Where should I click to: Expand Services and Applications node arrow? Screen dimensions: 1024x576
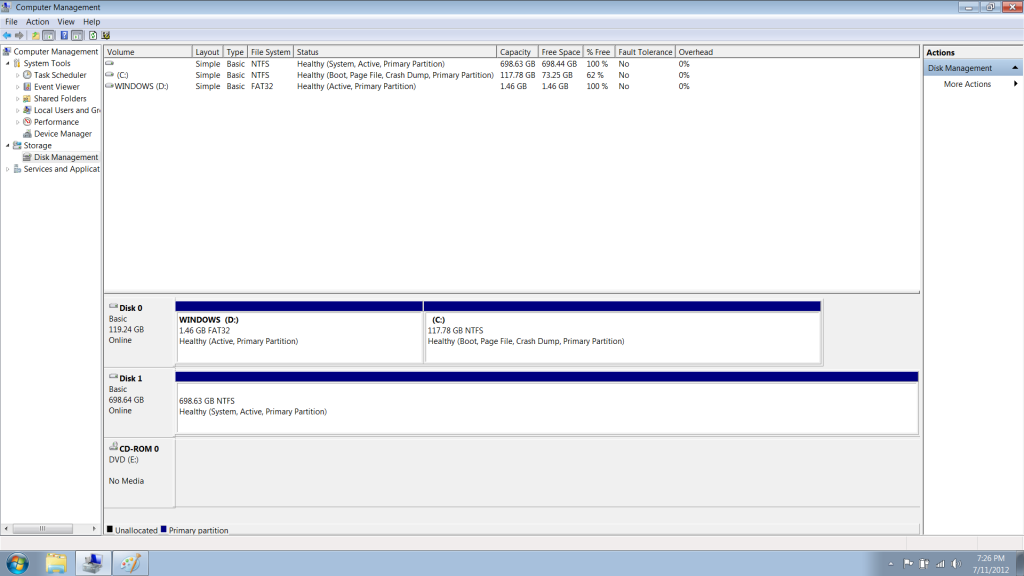click(x=8, y=169)
